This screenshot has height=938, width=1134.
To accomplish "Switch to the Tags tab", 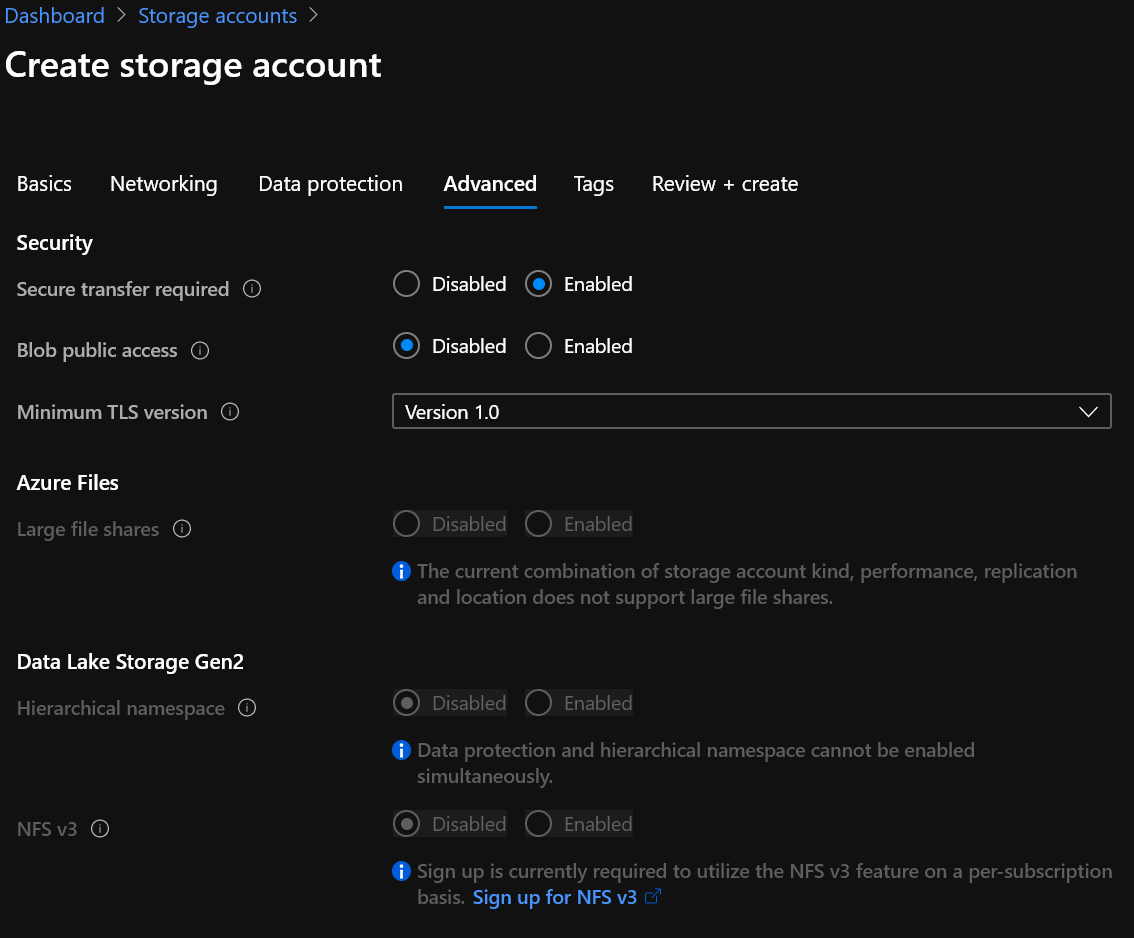I will pos(594,184).
